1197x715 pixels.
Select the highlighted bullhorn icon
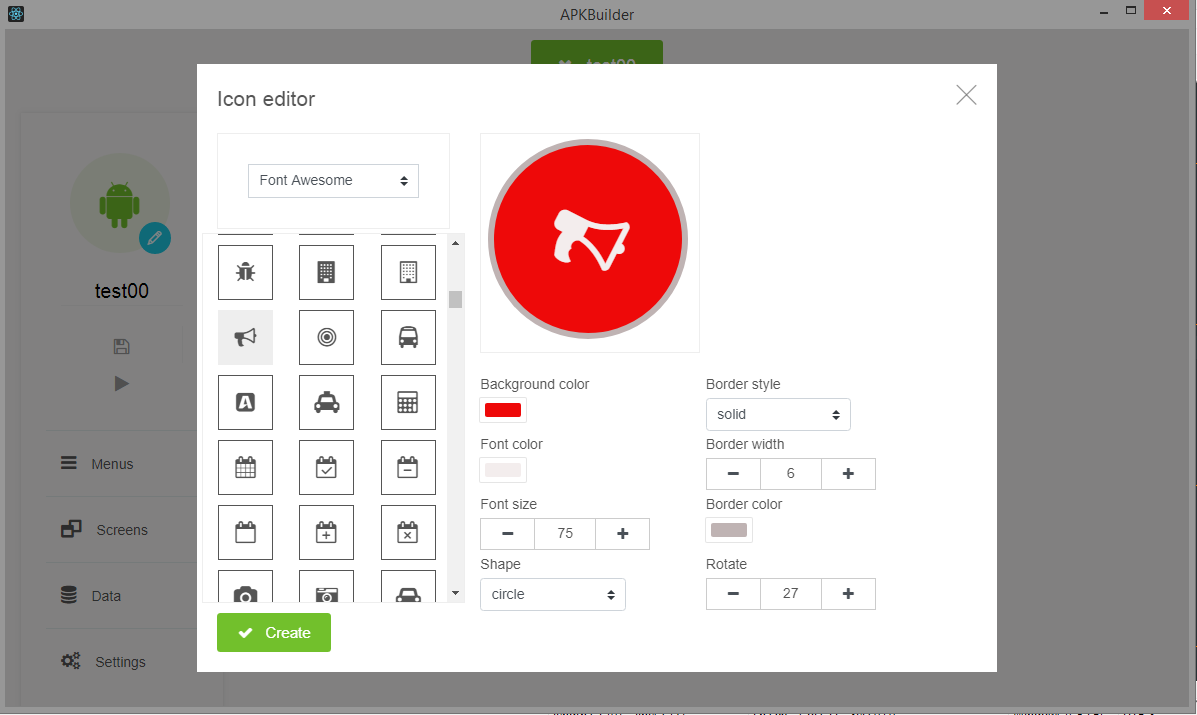pos(245,337)
